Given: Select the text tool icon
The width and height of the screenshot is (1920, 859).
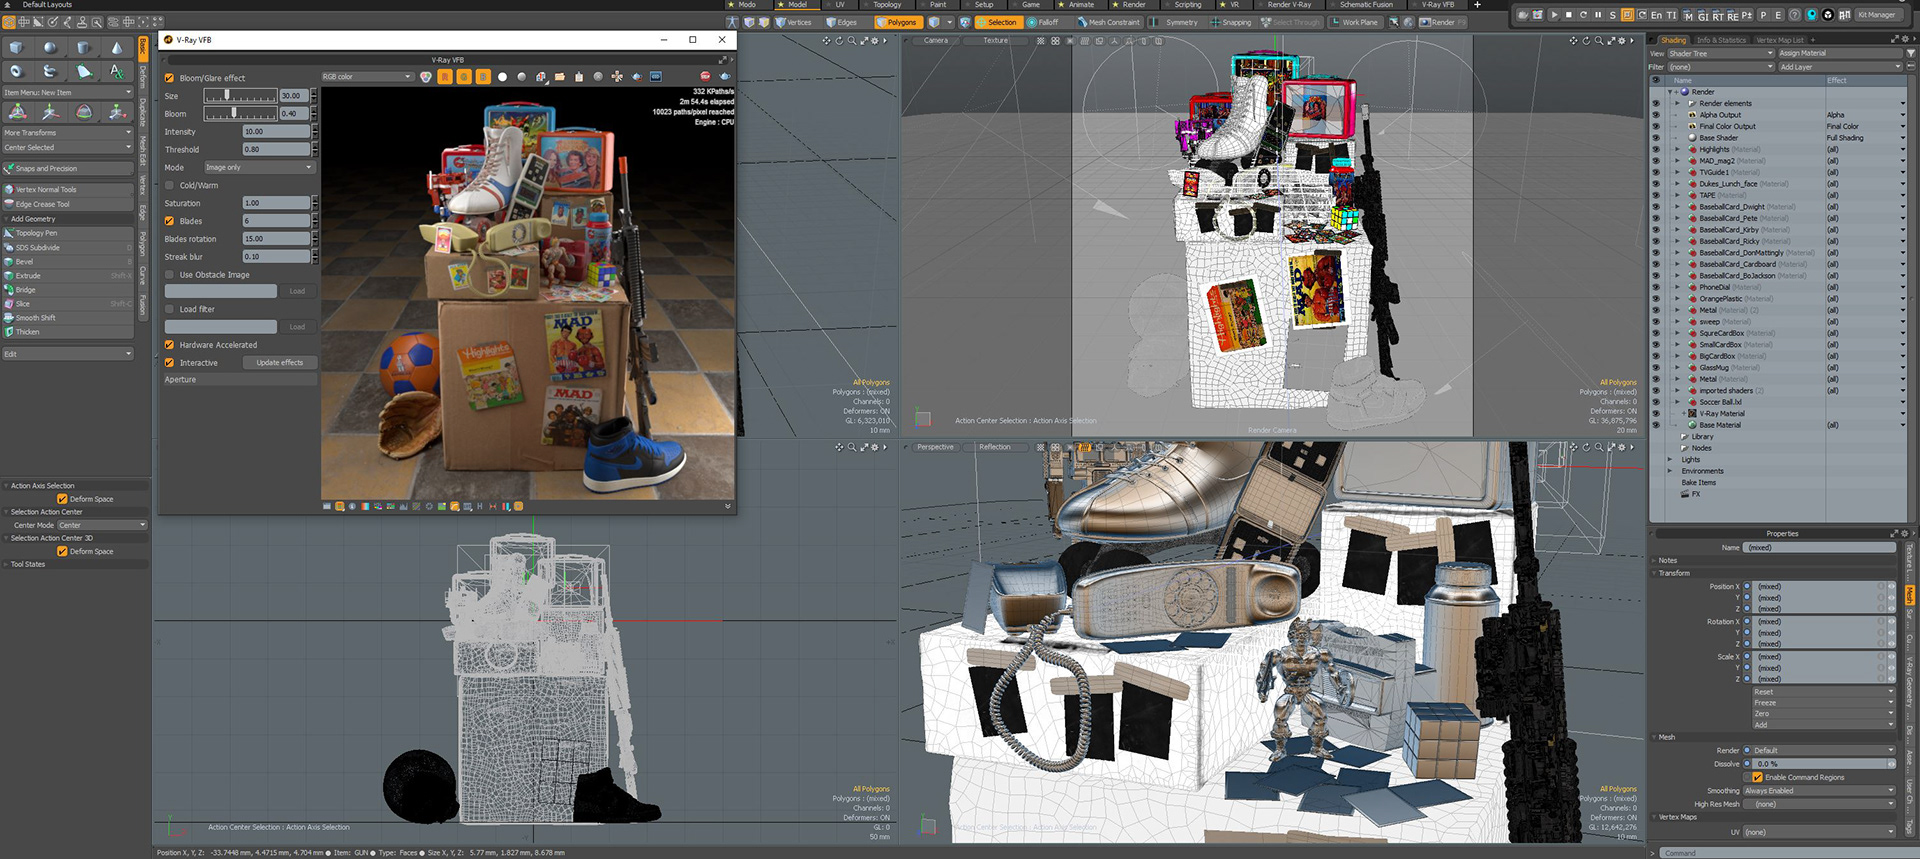Looking at the screenshot, I should [x=117, y=71].
